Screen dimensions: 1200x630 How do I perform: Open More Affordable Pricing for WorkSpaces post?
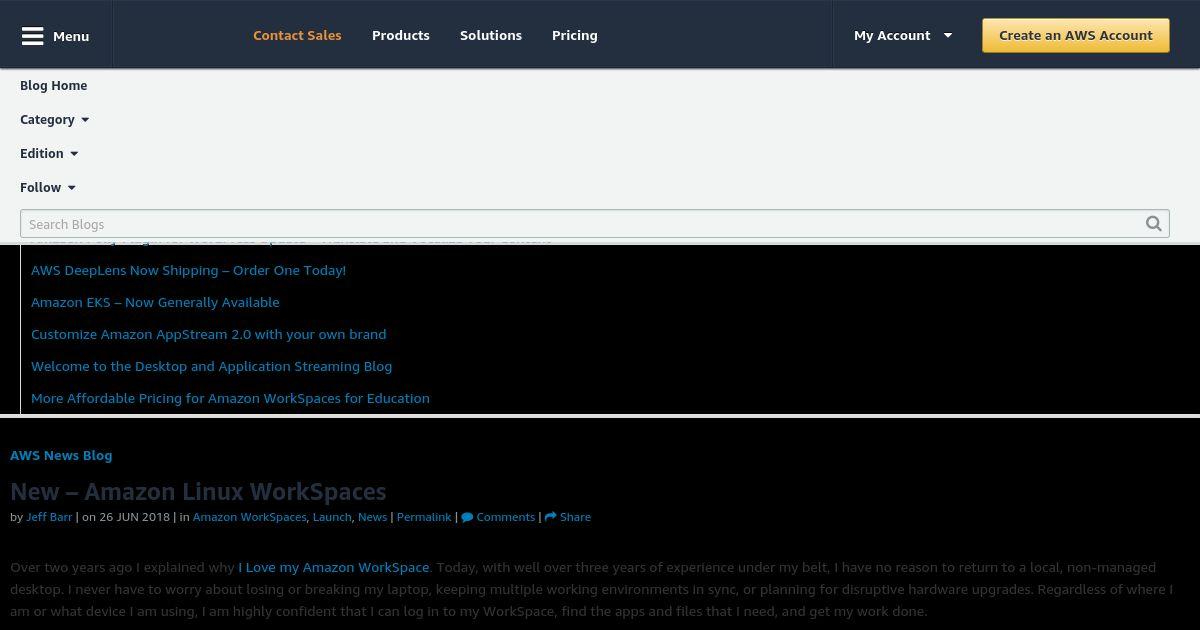pos(230,398)
